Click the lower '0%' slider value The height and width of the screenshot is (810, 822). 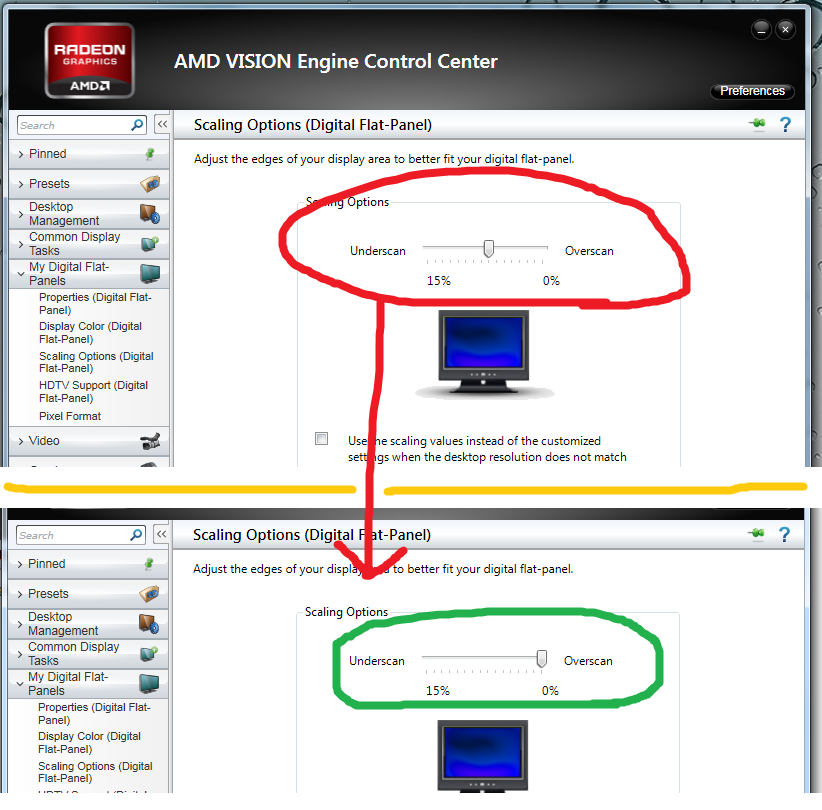(x=550, y=691)
